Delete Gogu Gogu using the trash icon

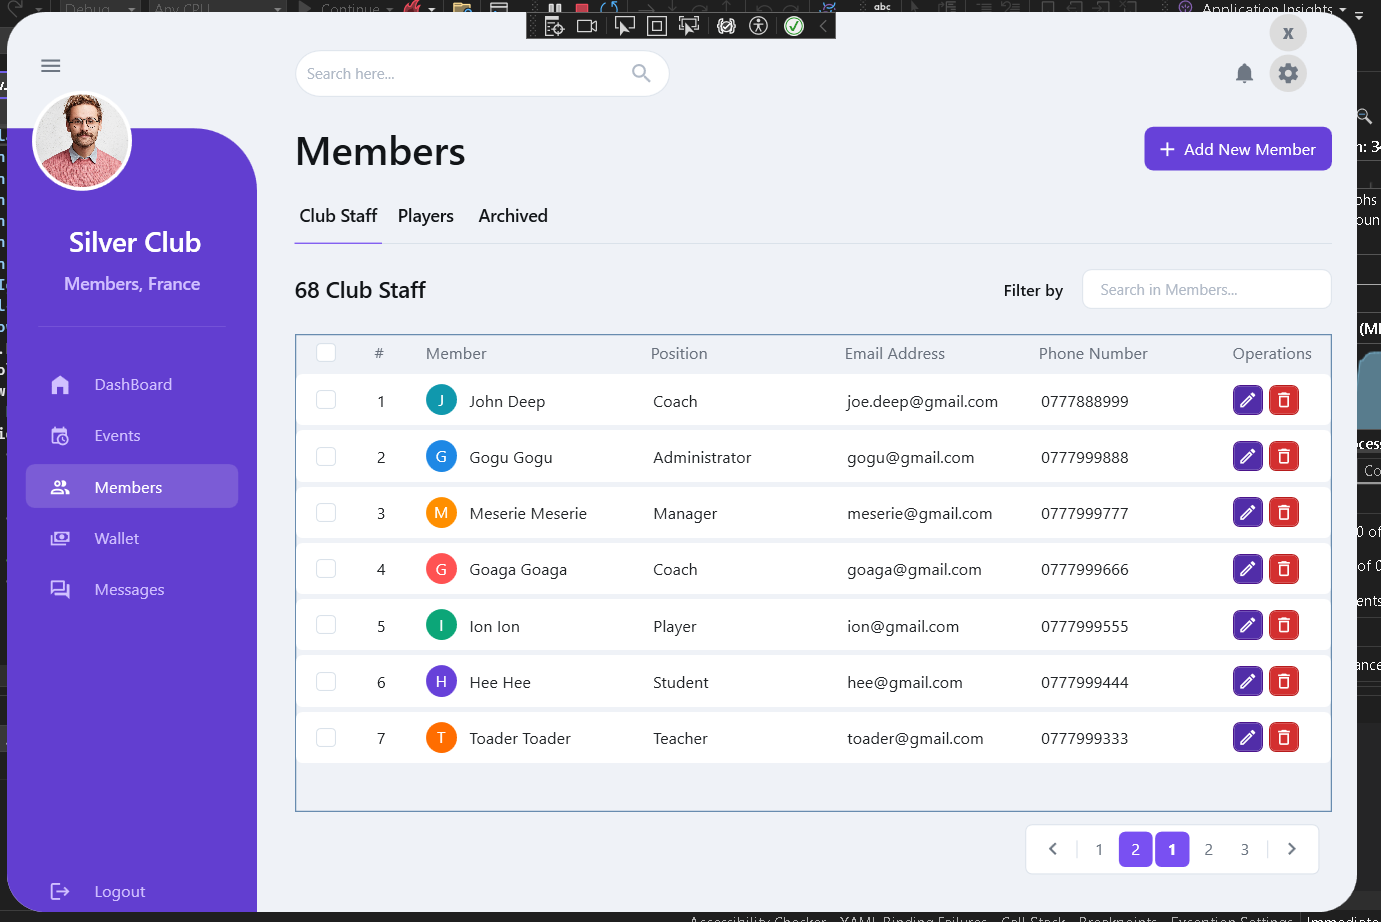[1284, 457]
